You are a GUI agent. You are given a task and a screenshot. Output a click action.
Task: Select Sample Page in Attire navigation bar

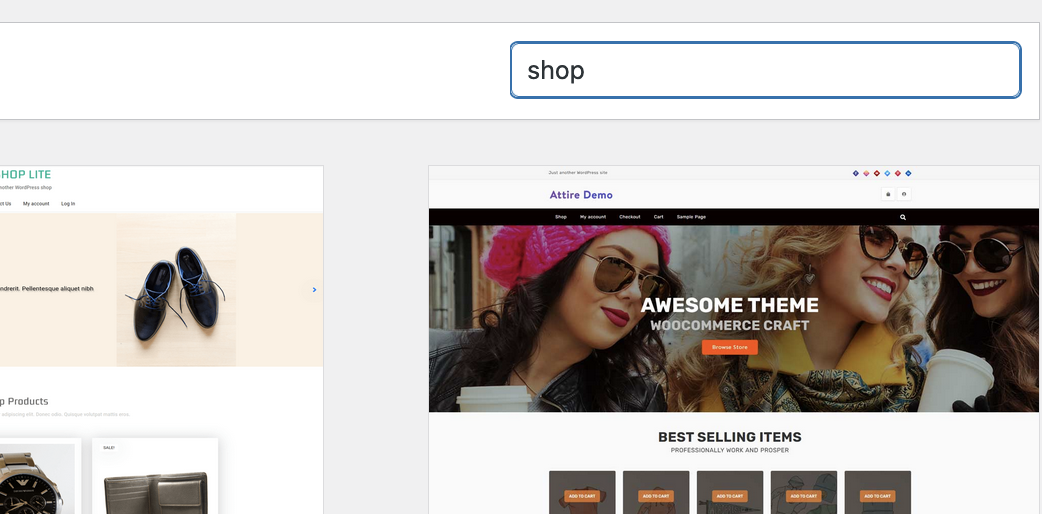tap(691, 217)
